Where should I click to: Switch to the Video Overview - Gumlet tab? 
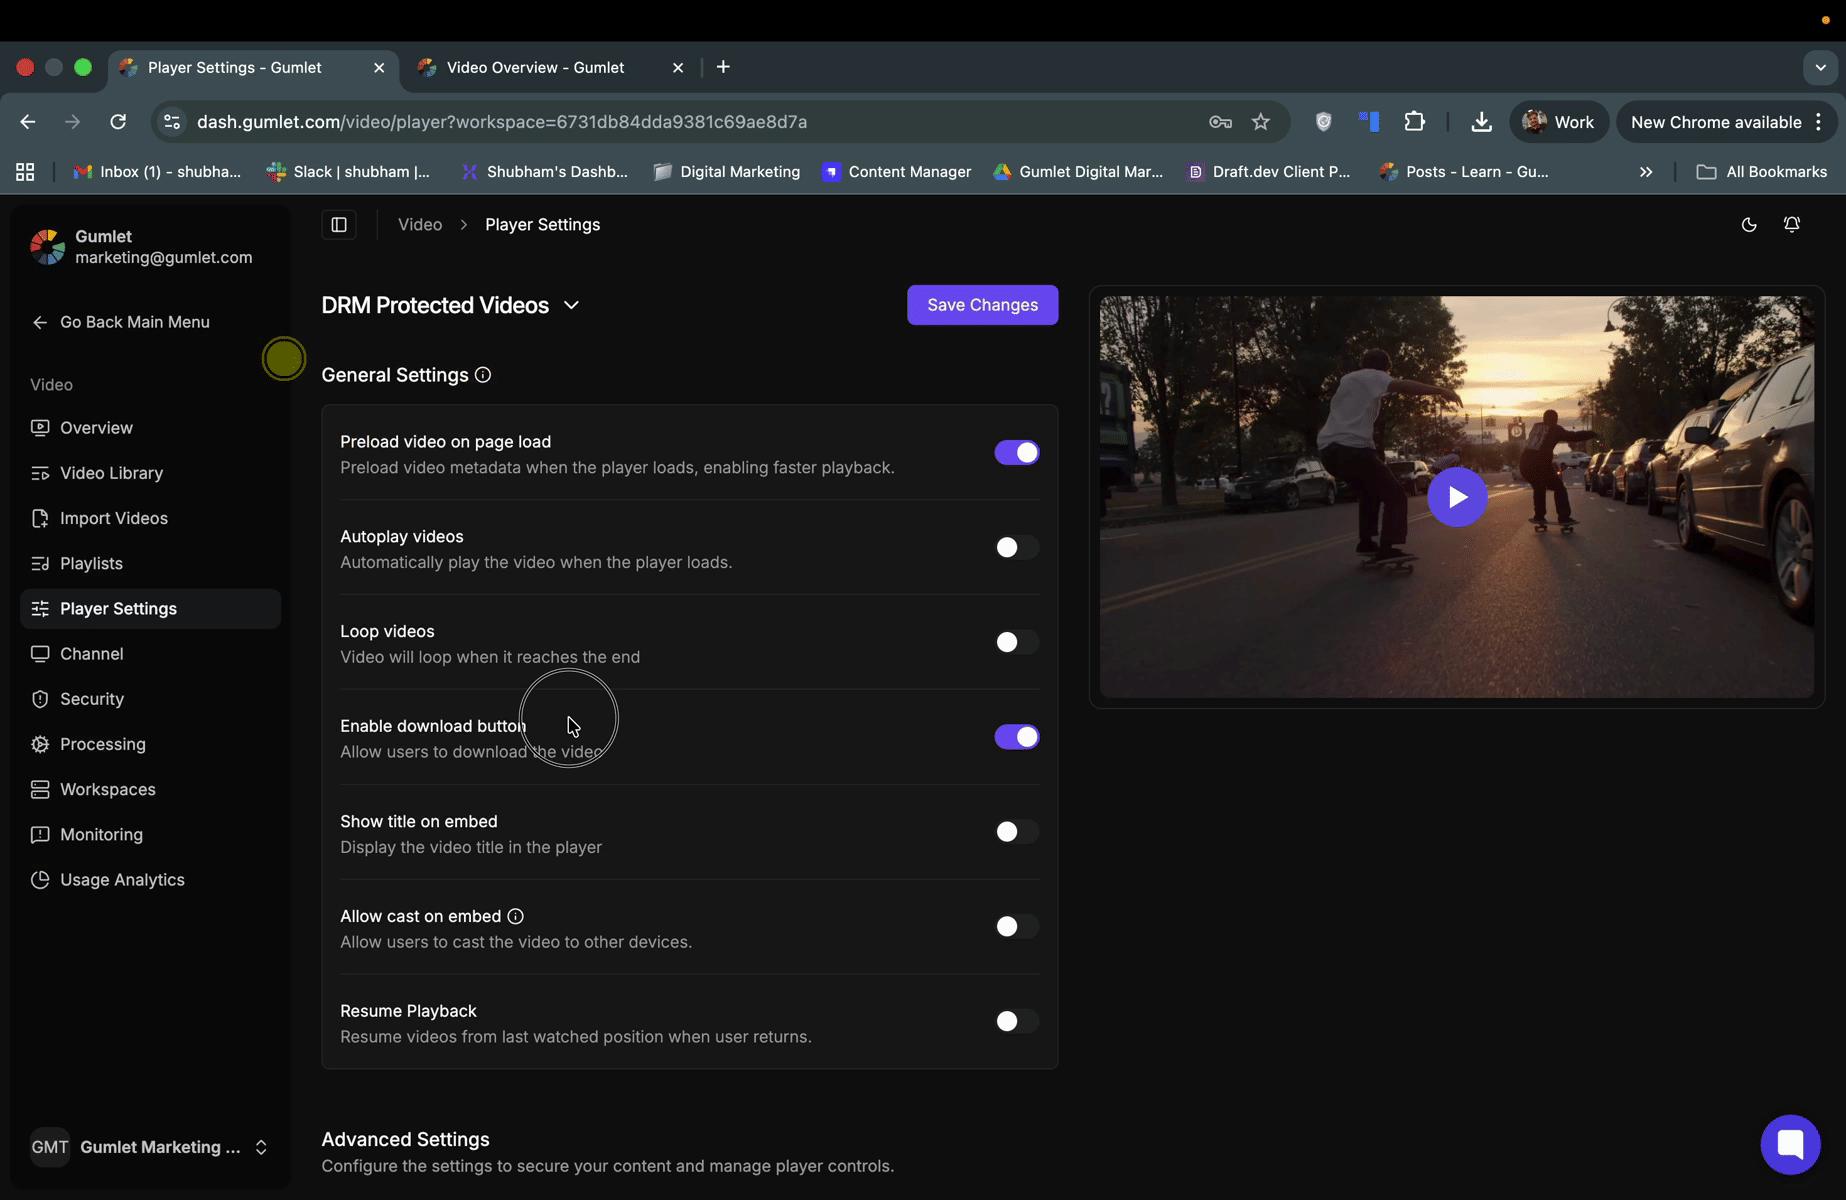coord(535,68)
